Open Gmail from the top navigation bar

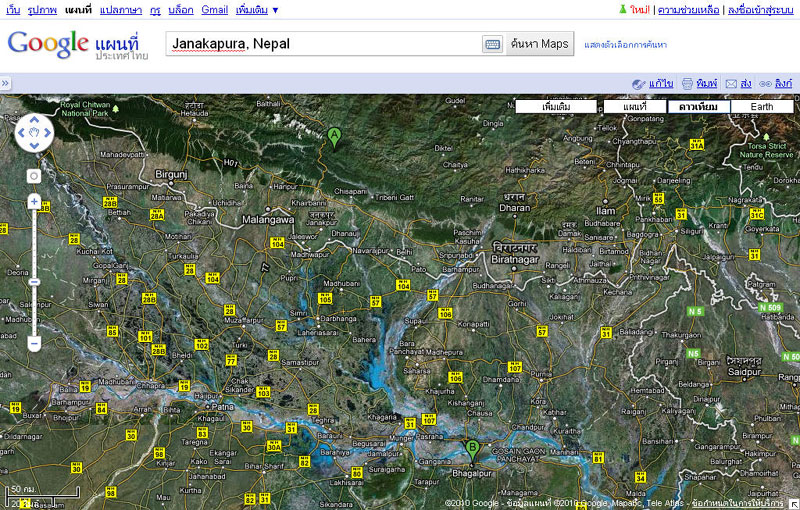click(x=214, y=10)
